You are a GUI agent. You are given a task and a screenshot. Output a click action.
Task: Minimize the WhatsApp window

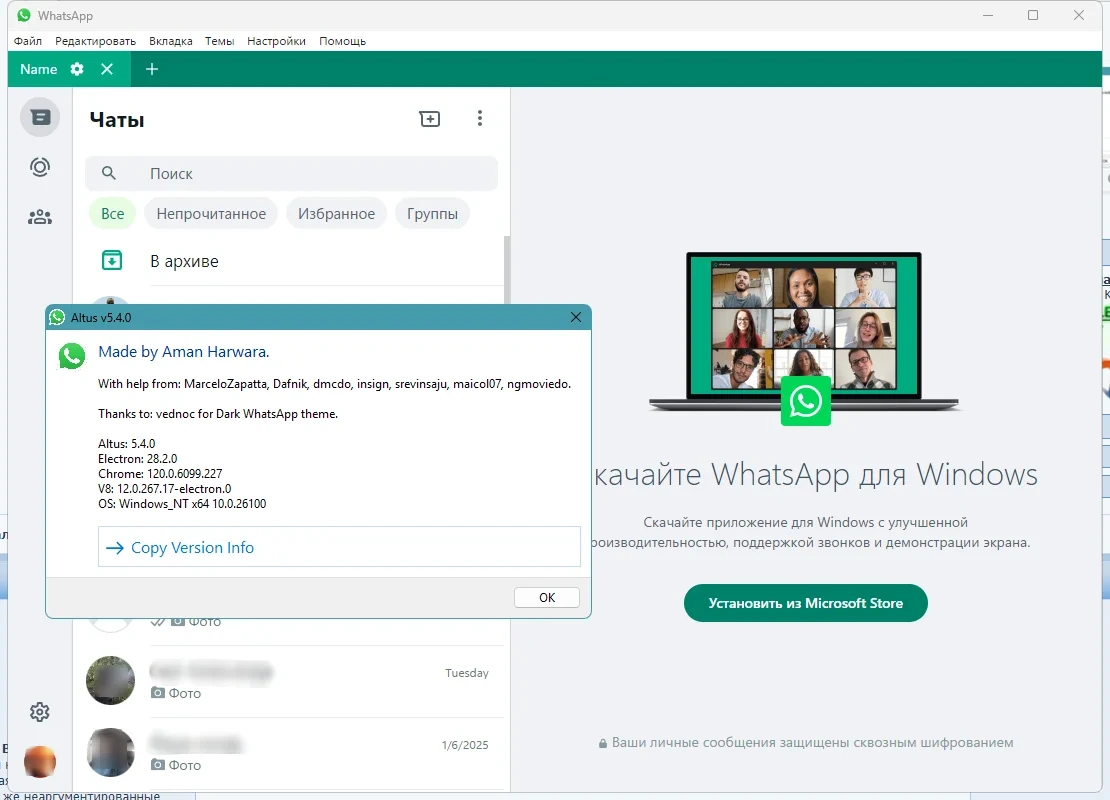pyautogui.click(x=988, y=15)
